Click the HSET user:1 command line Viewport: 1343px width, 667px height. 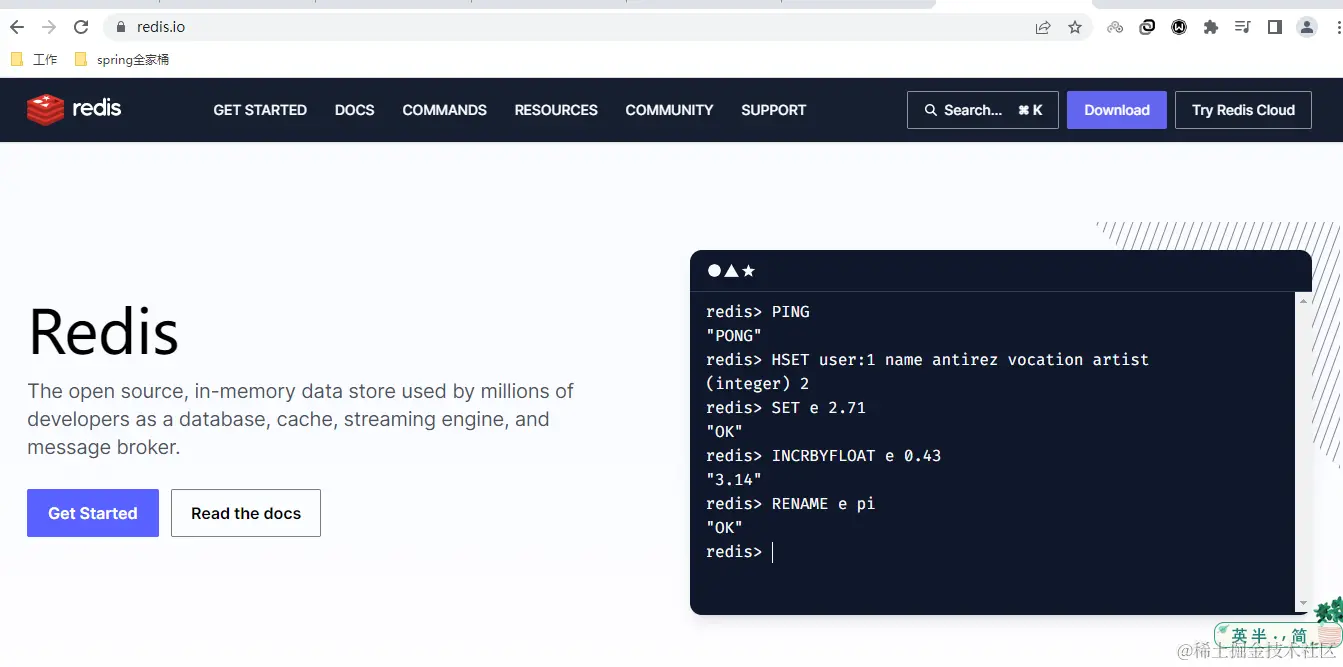927,360
